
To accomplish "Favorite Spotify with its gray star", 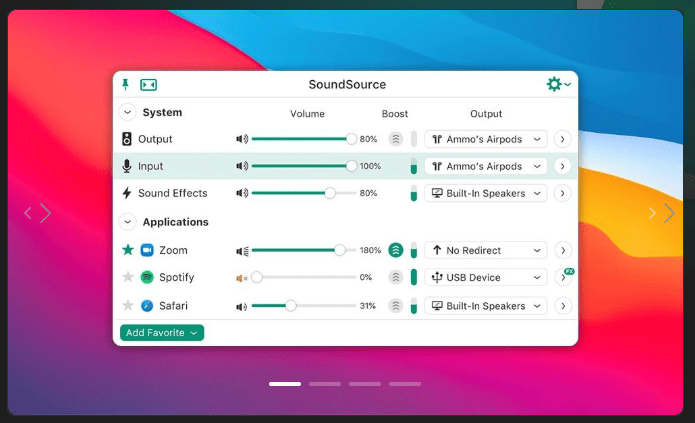I will 128,277.
